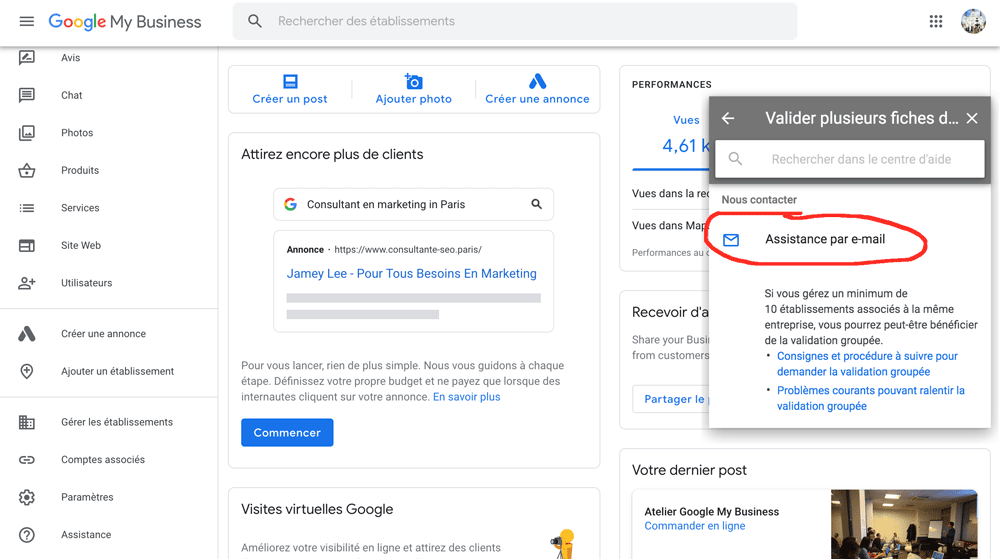Select Paramètres menu item

tap(87, 497)
